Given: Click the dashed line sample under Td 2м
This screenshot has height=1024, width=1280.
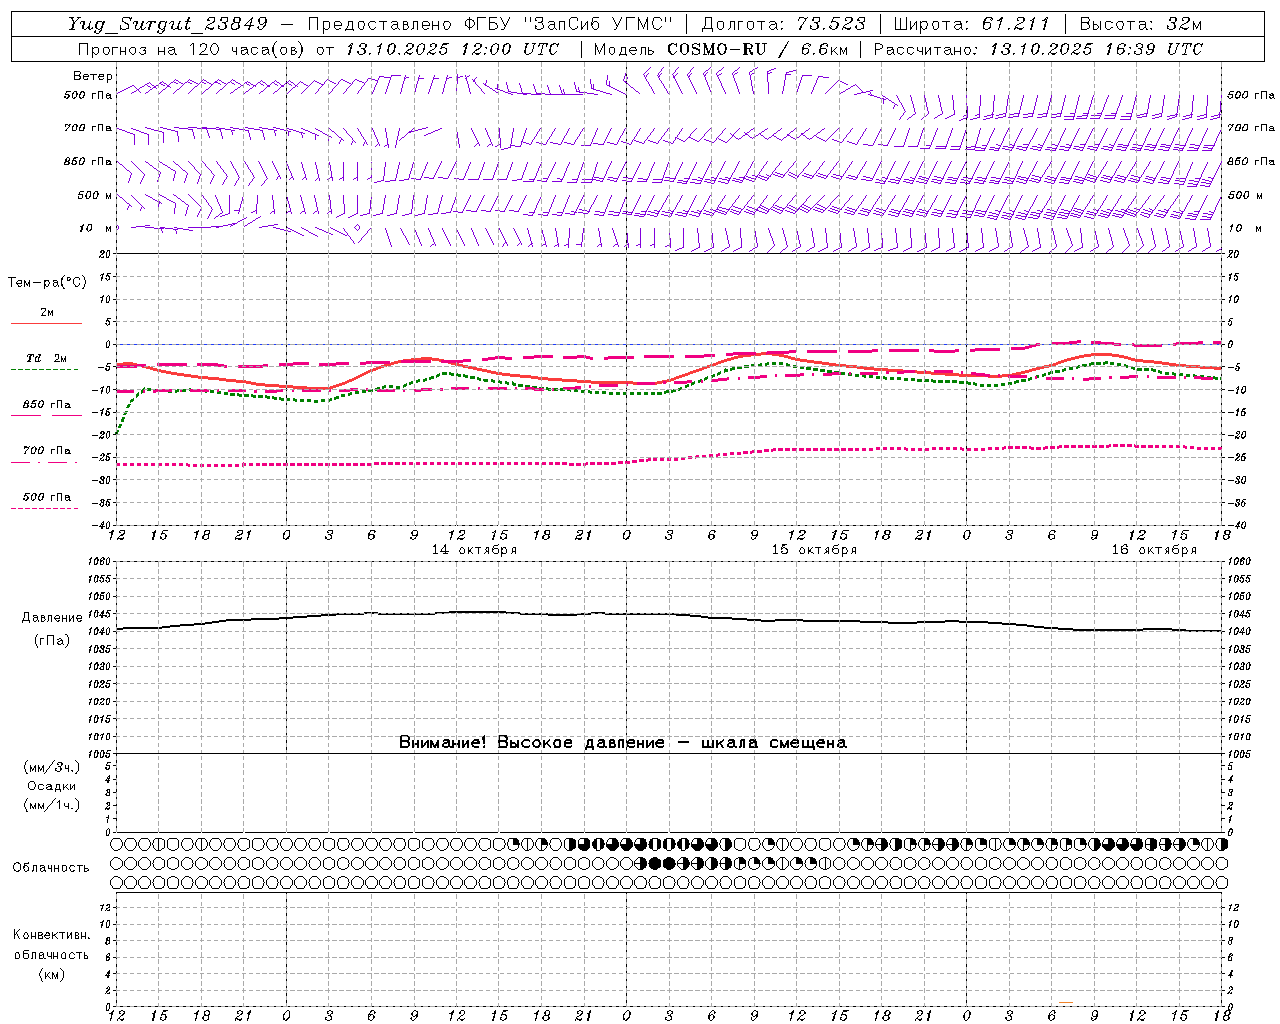Looking at the screenshot, I should click(44, 370).
